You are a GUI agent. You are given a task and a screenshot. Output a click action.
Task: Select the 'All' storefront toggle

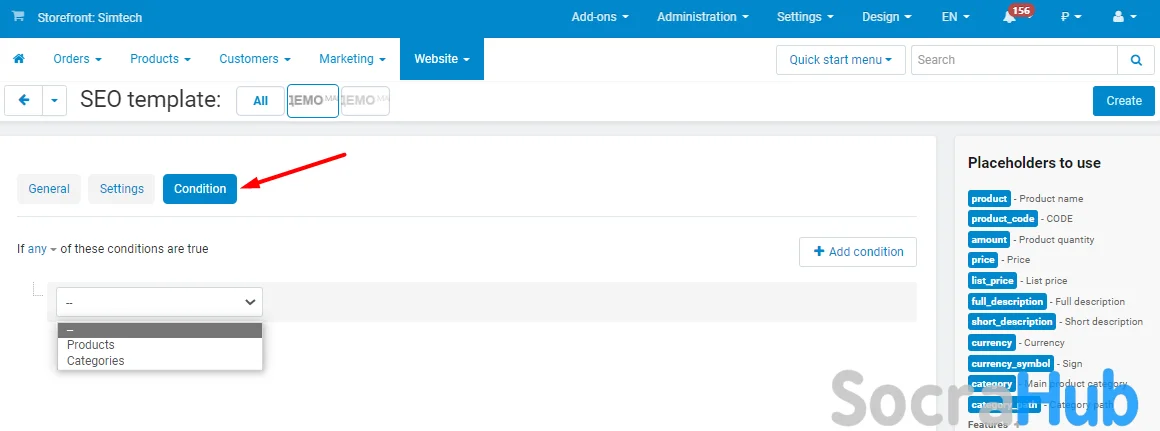click(260, 100)
